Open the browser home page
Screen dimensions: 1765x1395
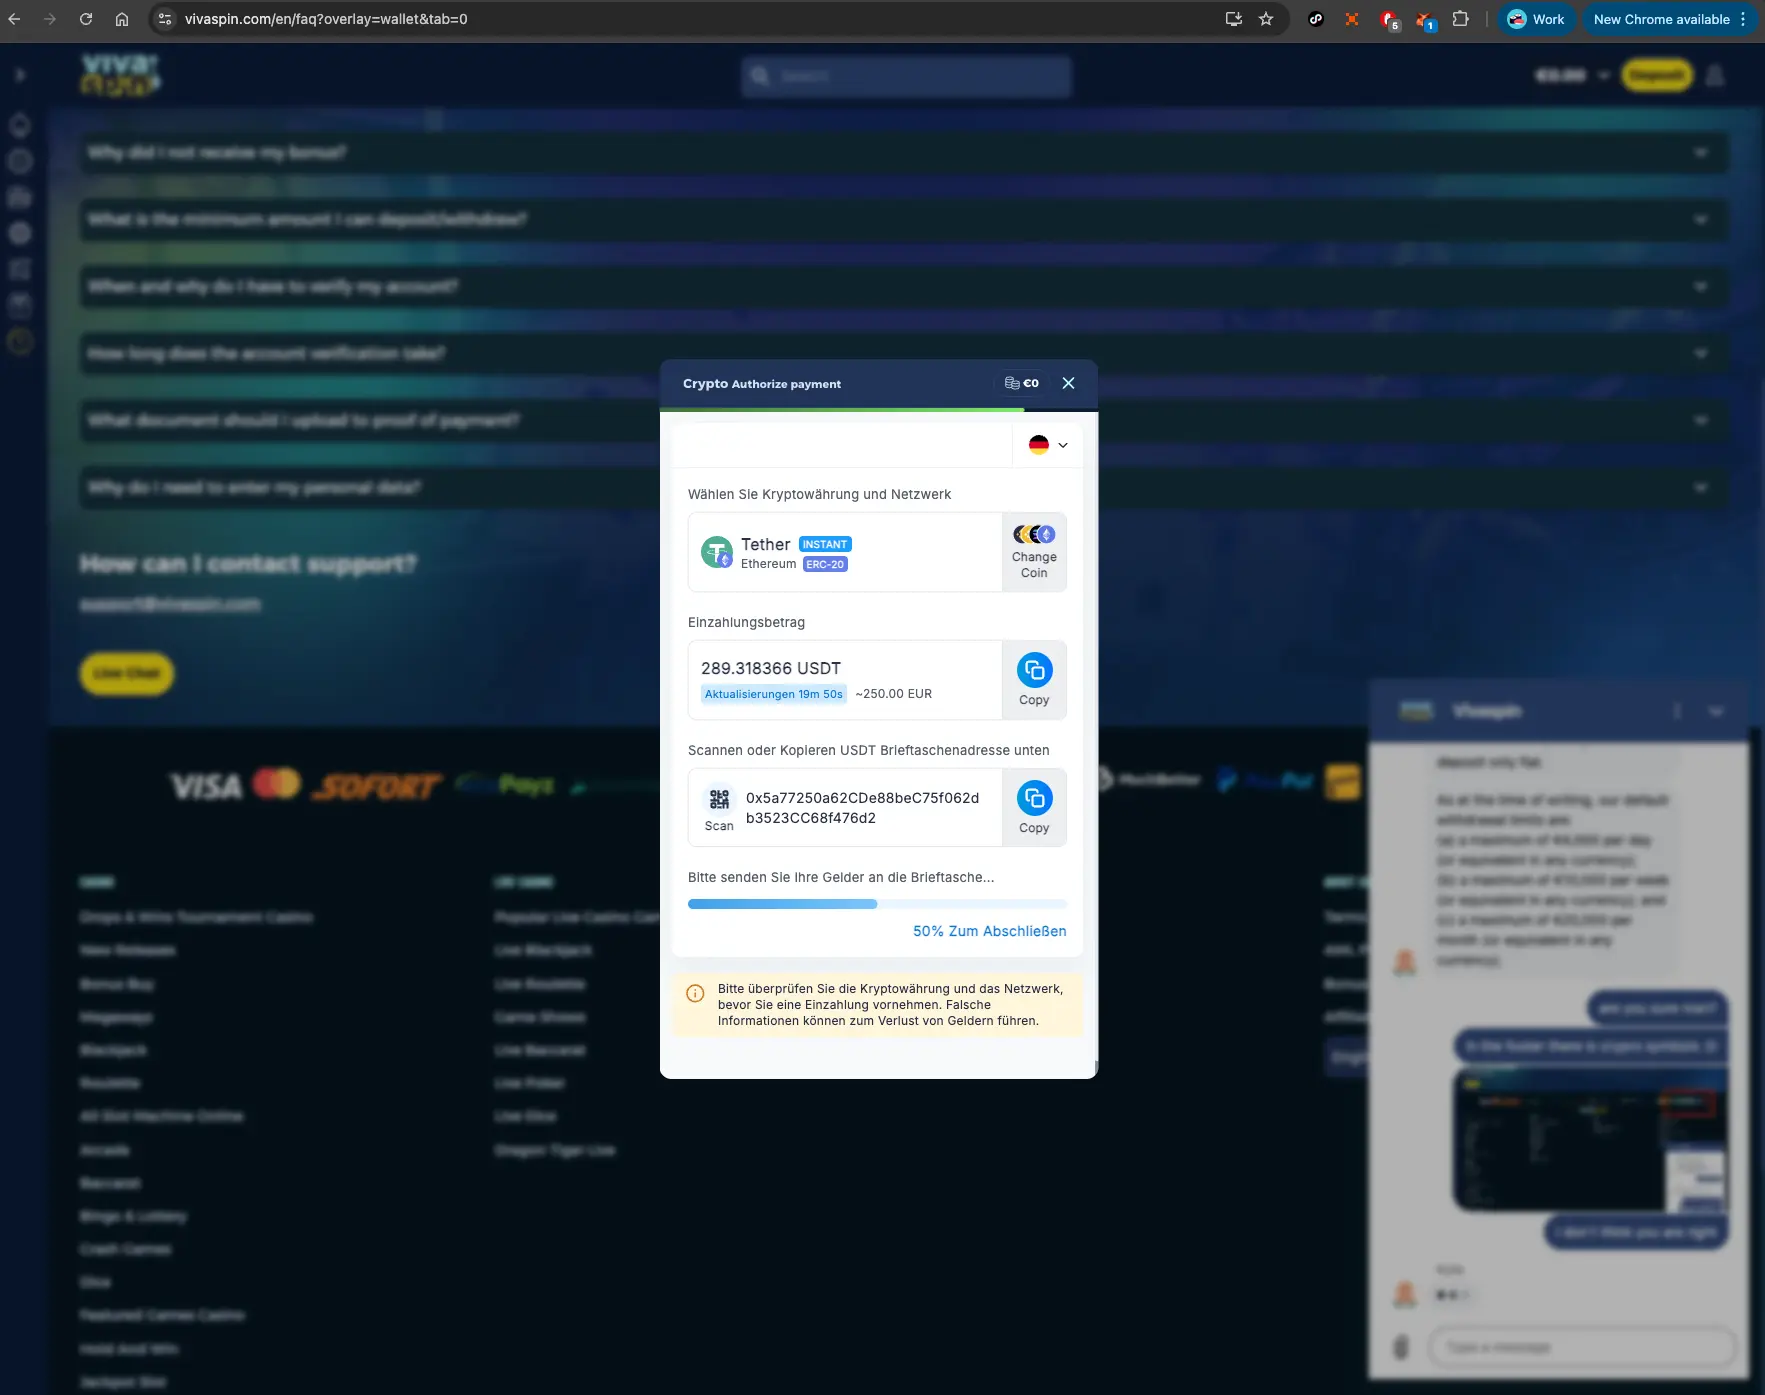[x=122, y=19]
